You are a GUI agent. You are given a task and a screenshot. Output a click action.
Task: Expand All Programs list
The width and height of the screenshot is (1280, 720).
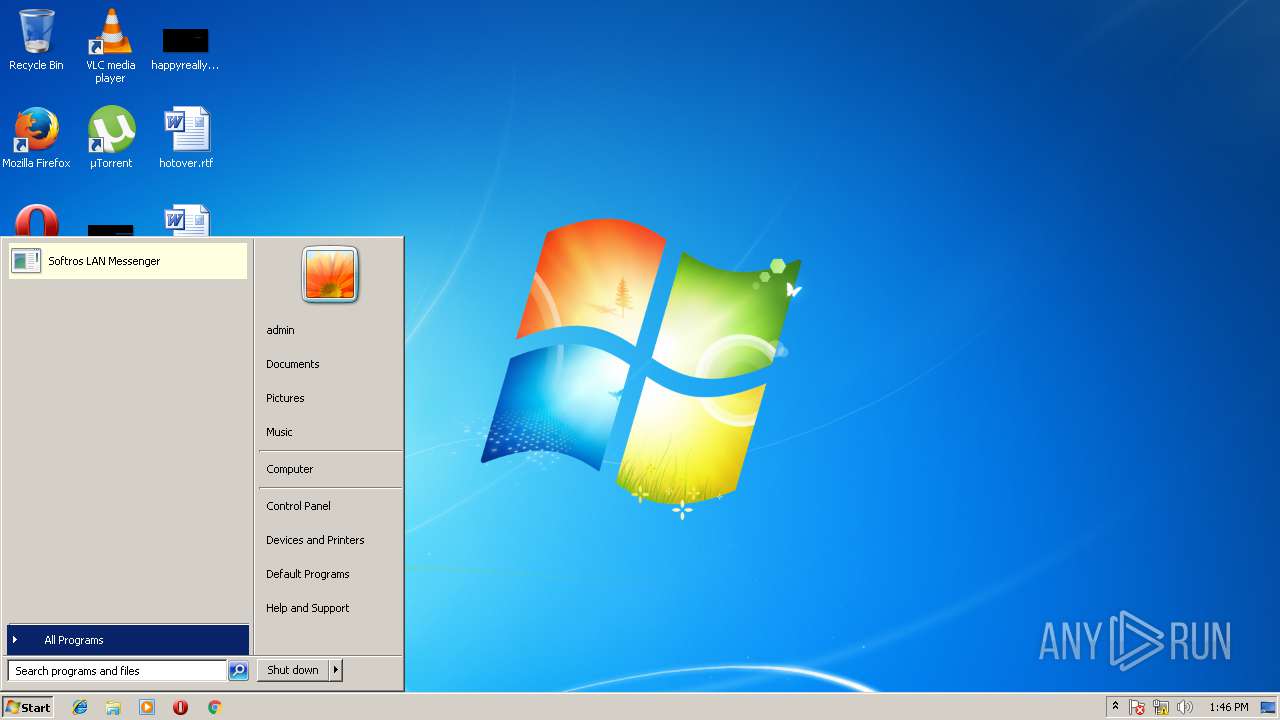click(x=128, y=640)
